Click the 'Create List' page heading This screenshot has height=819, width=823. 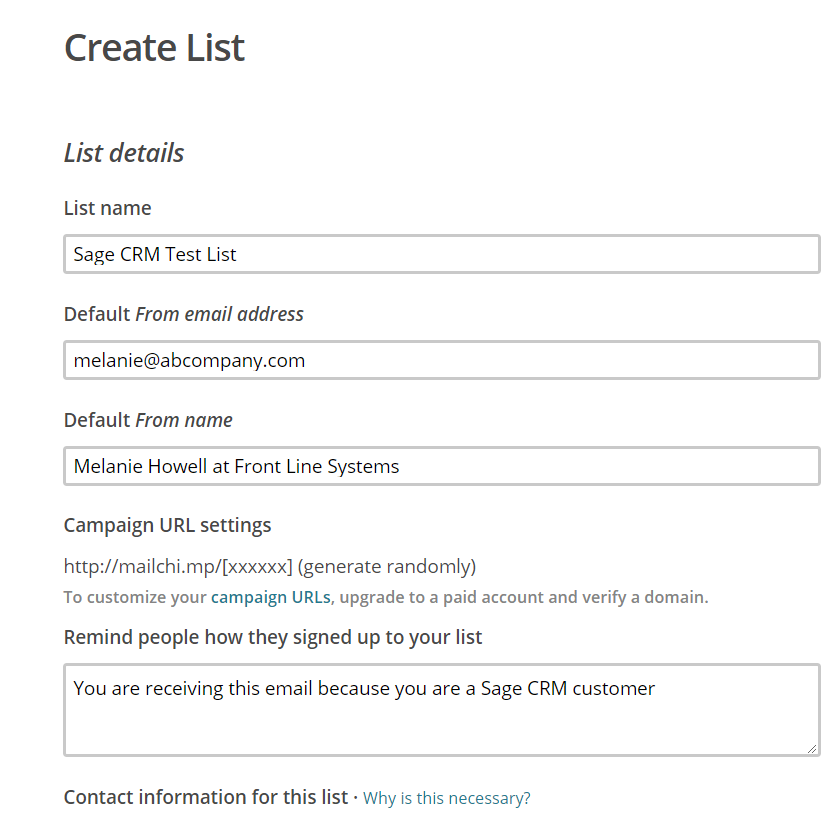click(x=154, y=48)
